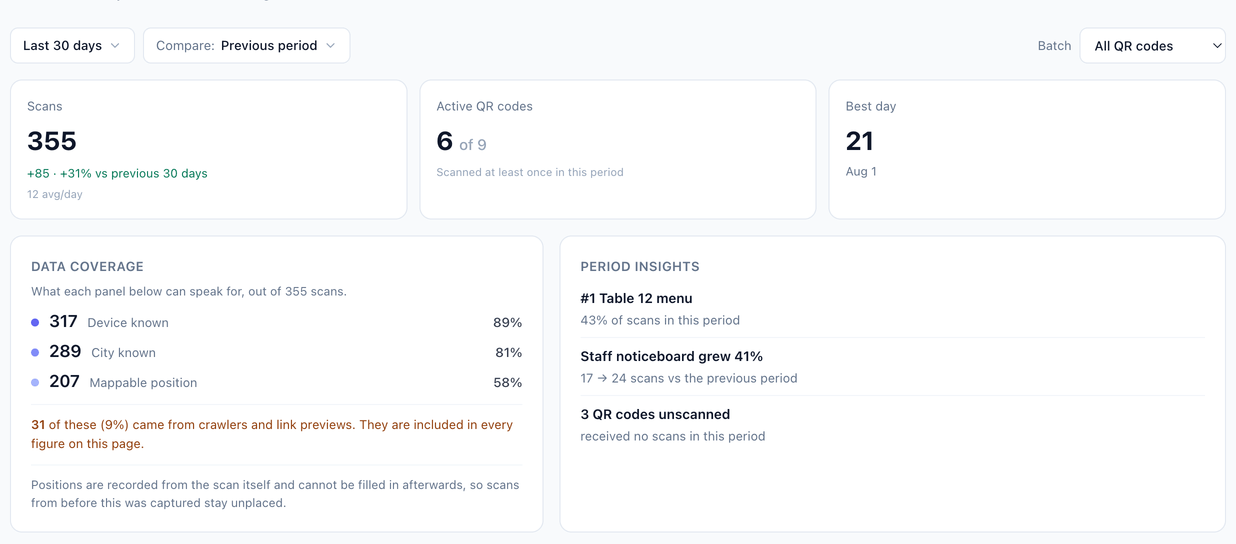Click the City known 289 row

click(277, 352)
